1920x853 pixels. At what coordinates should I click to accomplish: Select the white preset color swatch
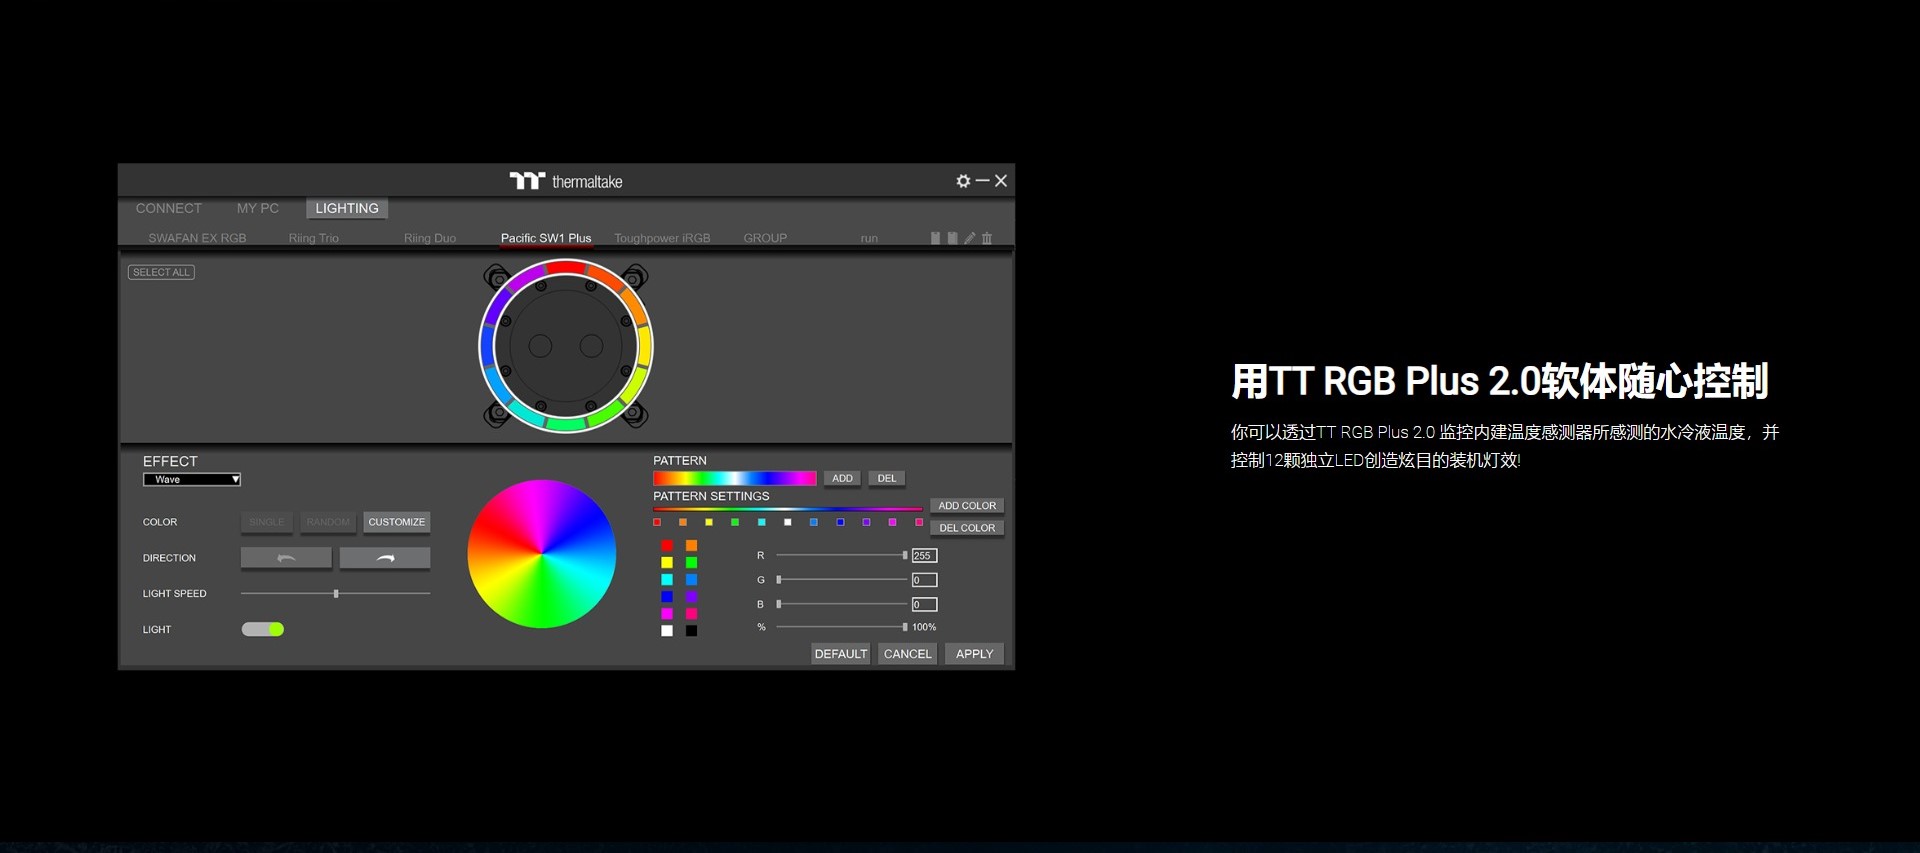click(x=667, y=631)
